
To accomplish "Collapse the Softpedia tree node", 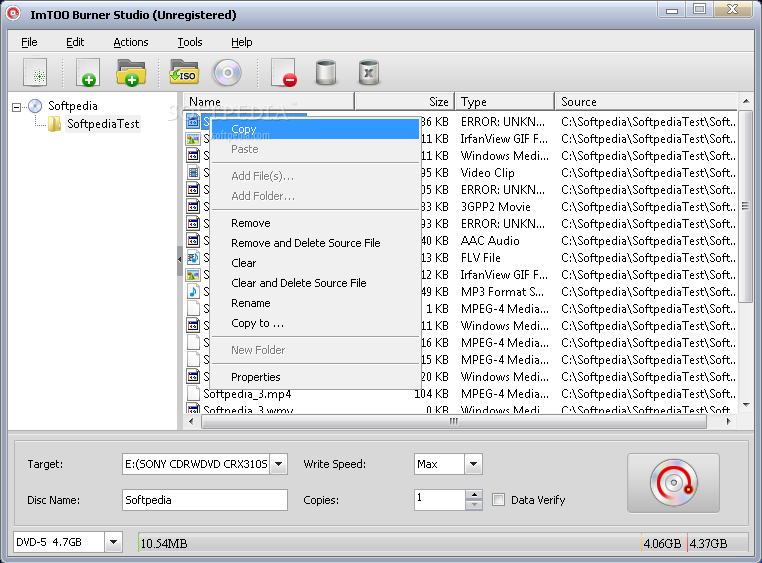I will tap(17, 107).
